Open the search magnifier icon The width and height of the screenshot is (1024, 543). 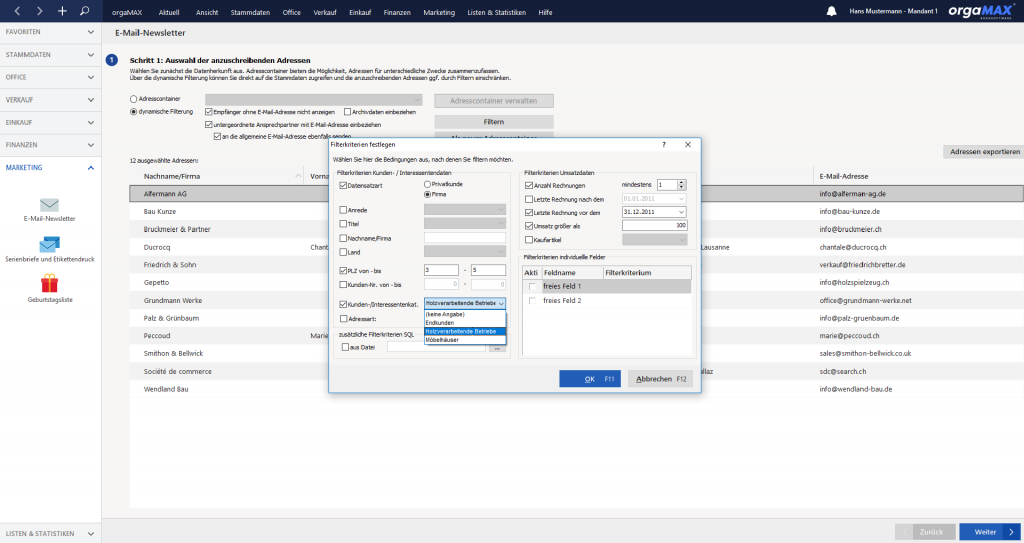84,11
